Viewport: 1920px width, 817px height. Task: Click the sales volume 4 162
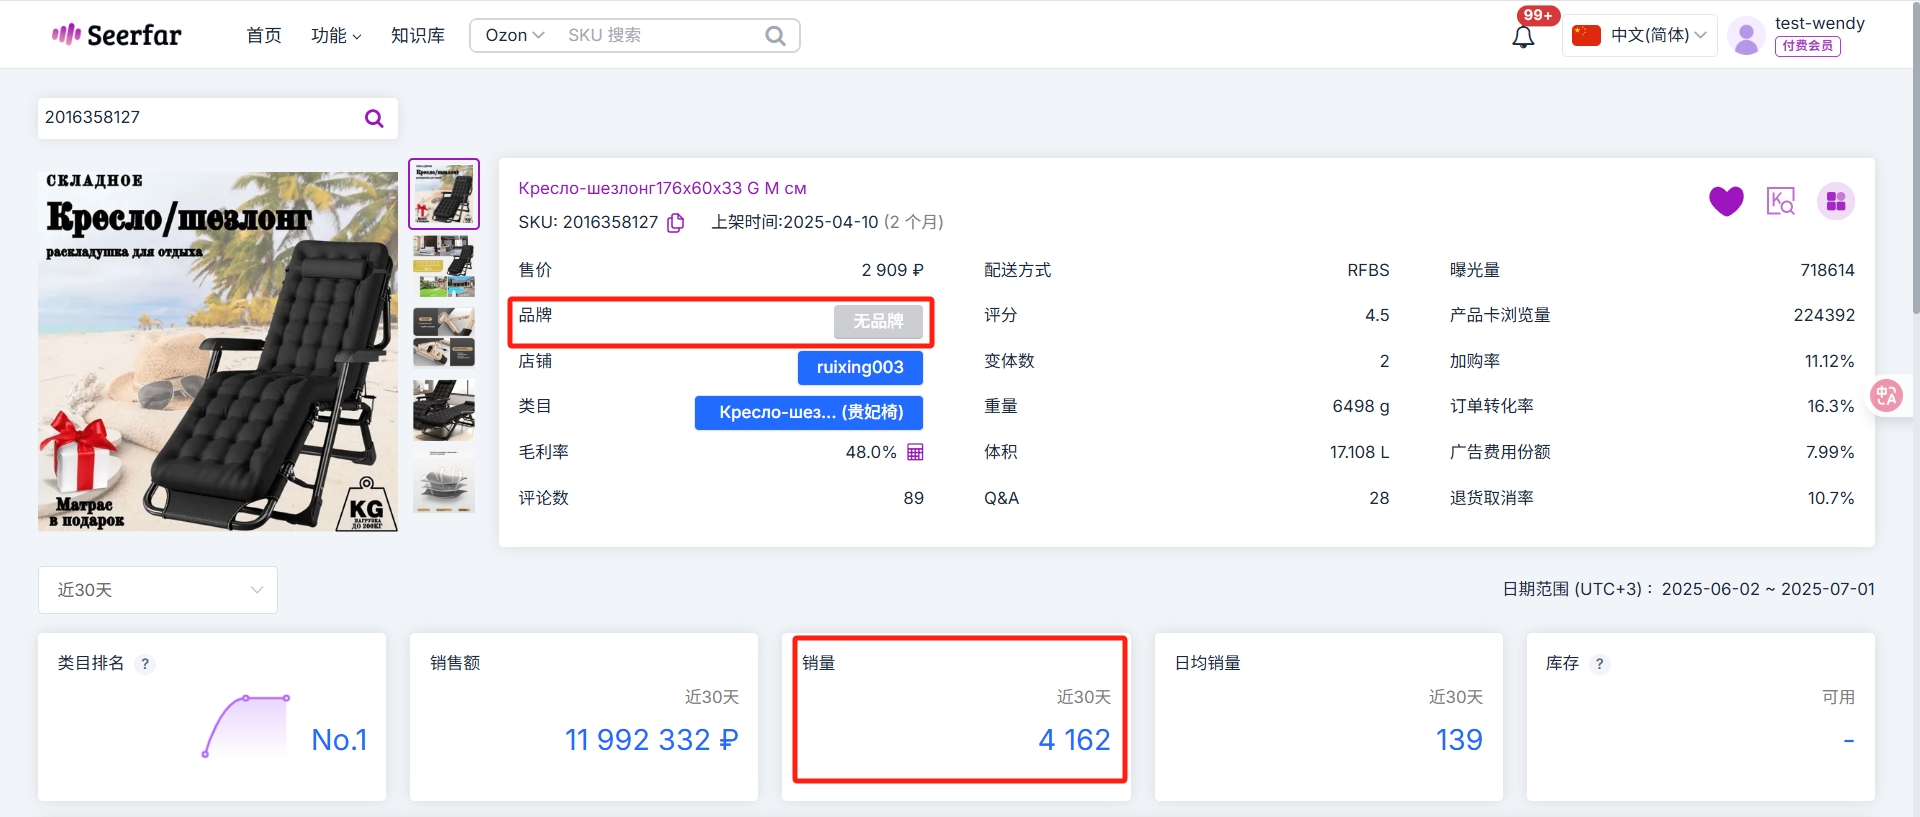point(1074,740)
